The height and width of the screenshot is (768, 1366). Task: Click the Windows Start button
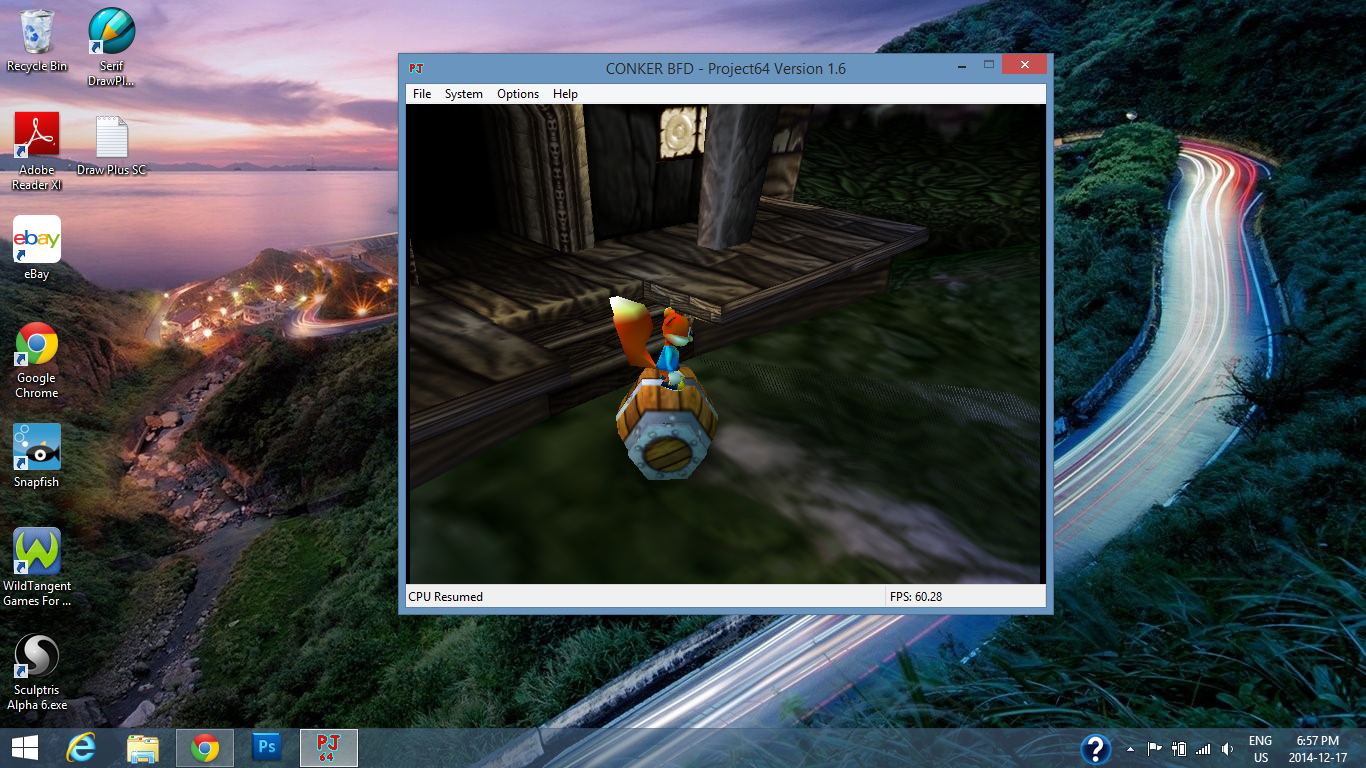(x=24, y=748)
